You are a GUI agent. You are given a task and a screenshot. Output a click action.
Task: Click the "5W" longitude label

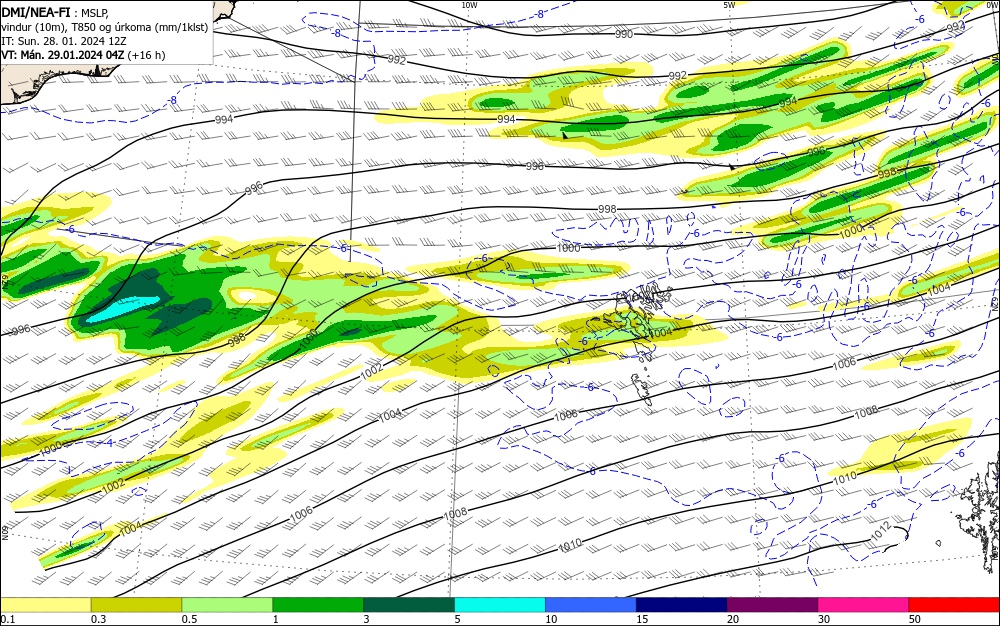729,5
